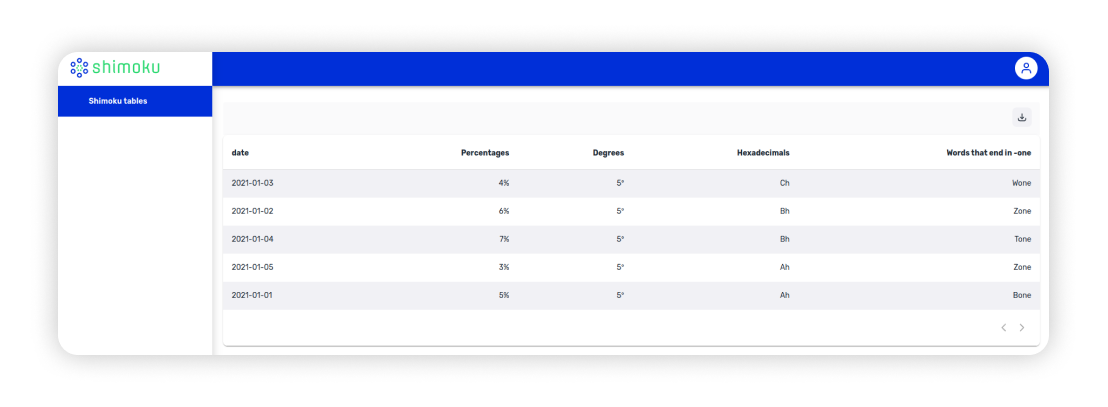Select the 2021-01-02 date cell
Image resolution: width=1108 pixels, height=407 pixels.
coord(252,211)
